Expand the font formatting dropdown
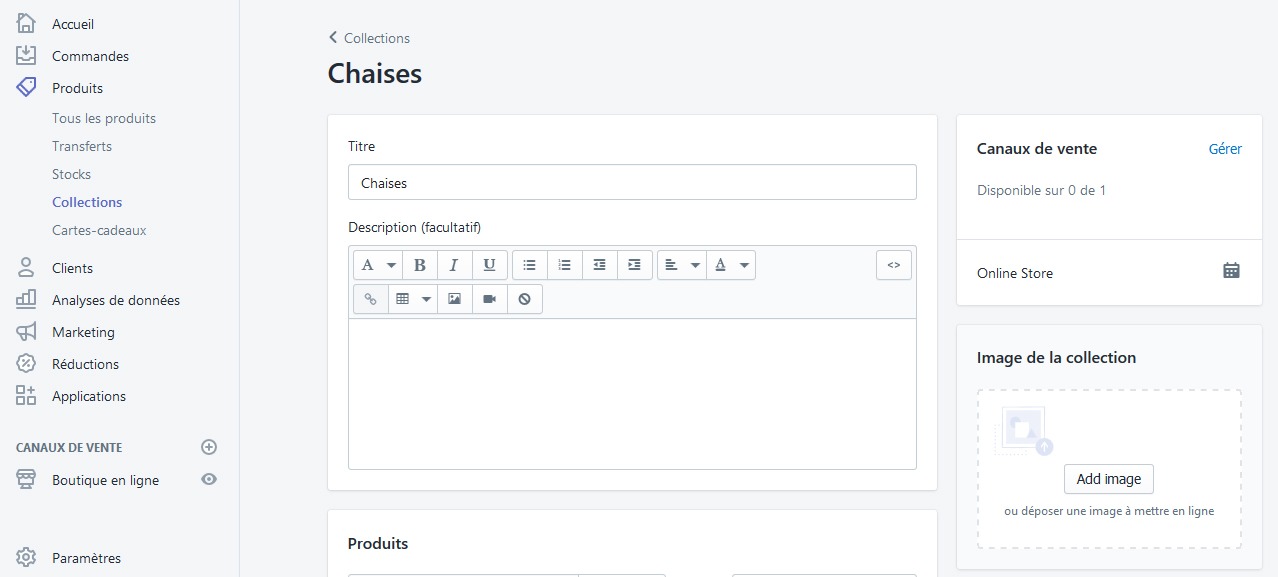The width and height of the screenshot is (1278, 577). (378, 265)
